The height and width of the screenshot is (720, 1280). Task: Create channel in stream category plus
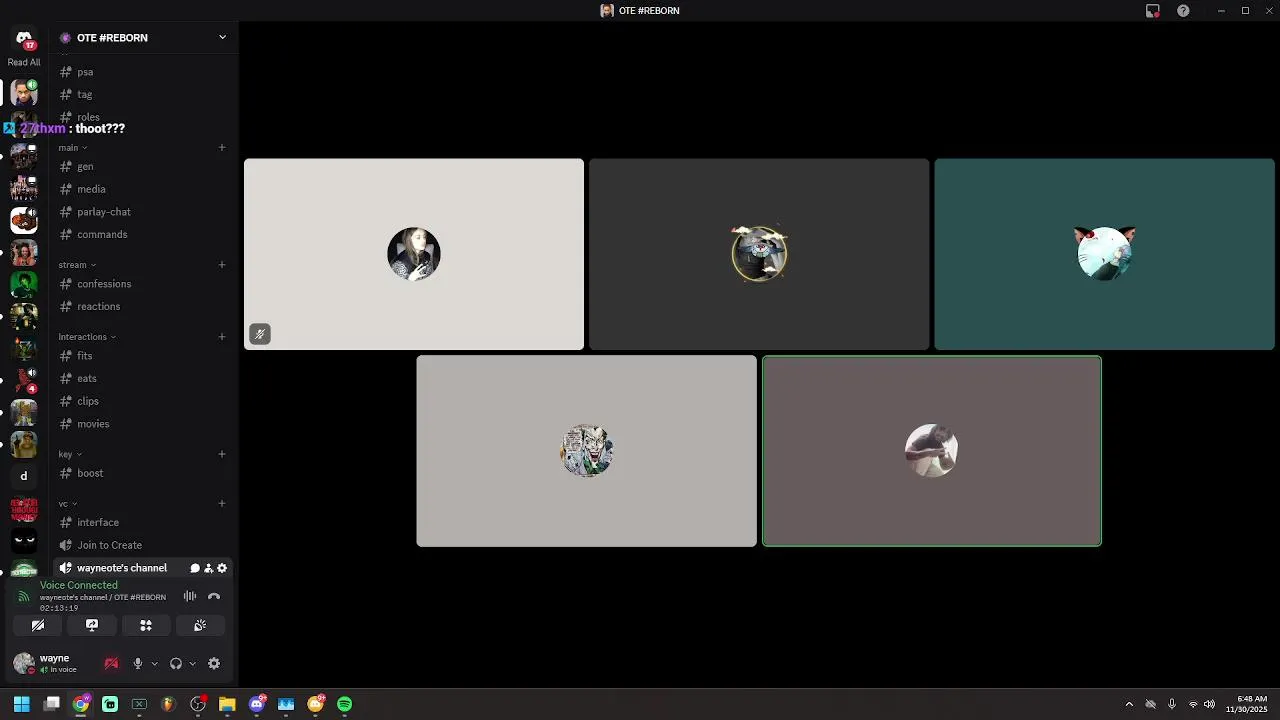click(222, 265)
